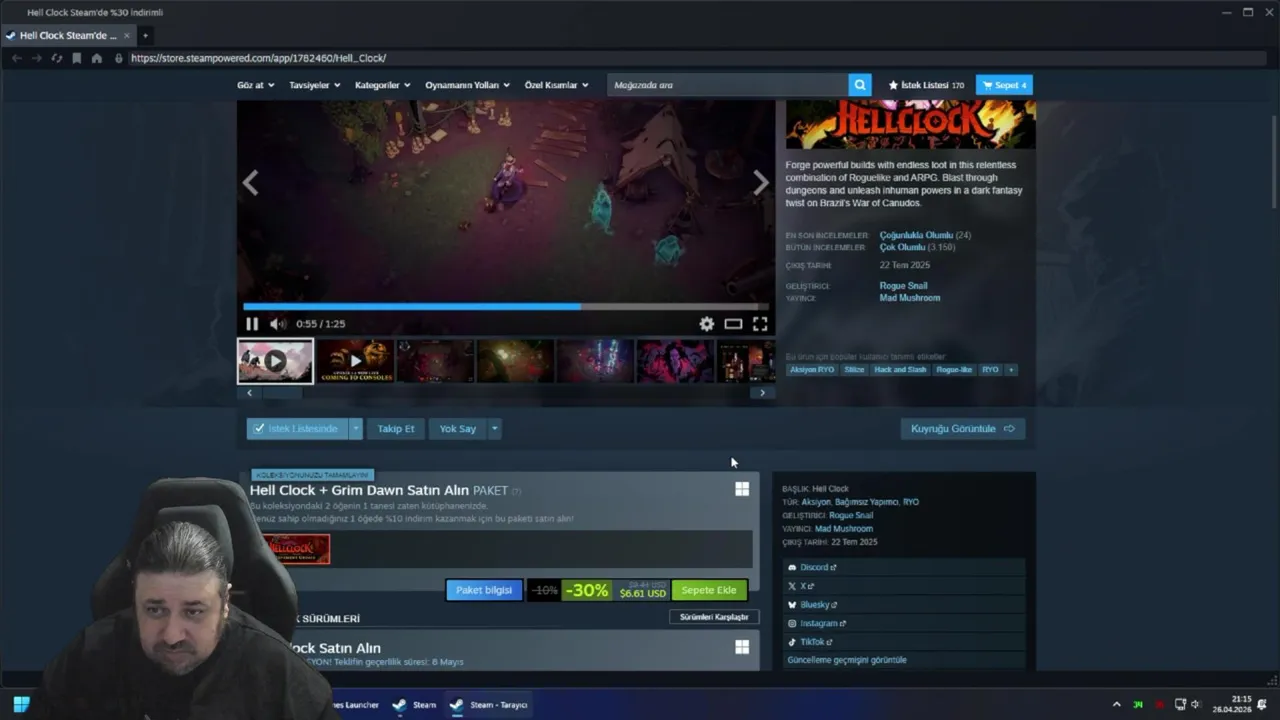
Task: Expand the Yok Say dropdown arrow
Action: [494, 429]
